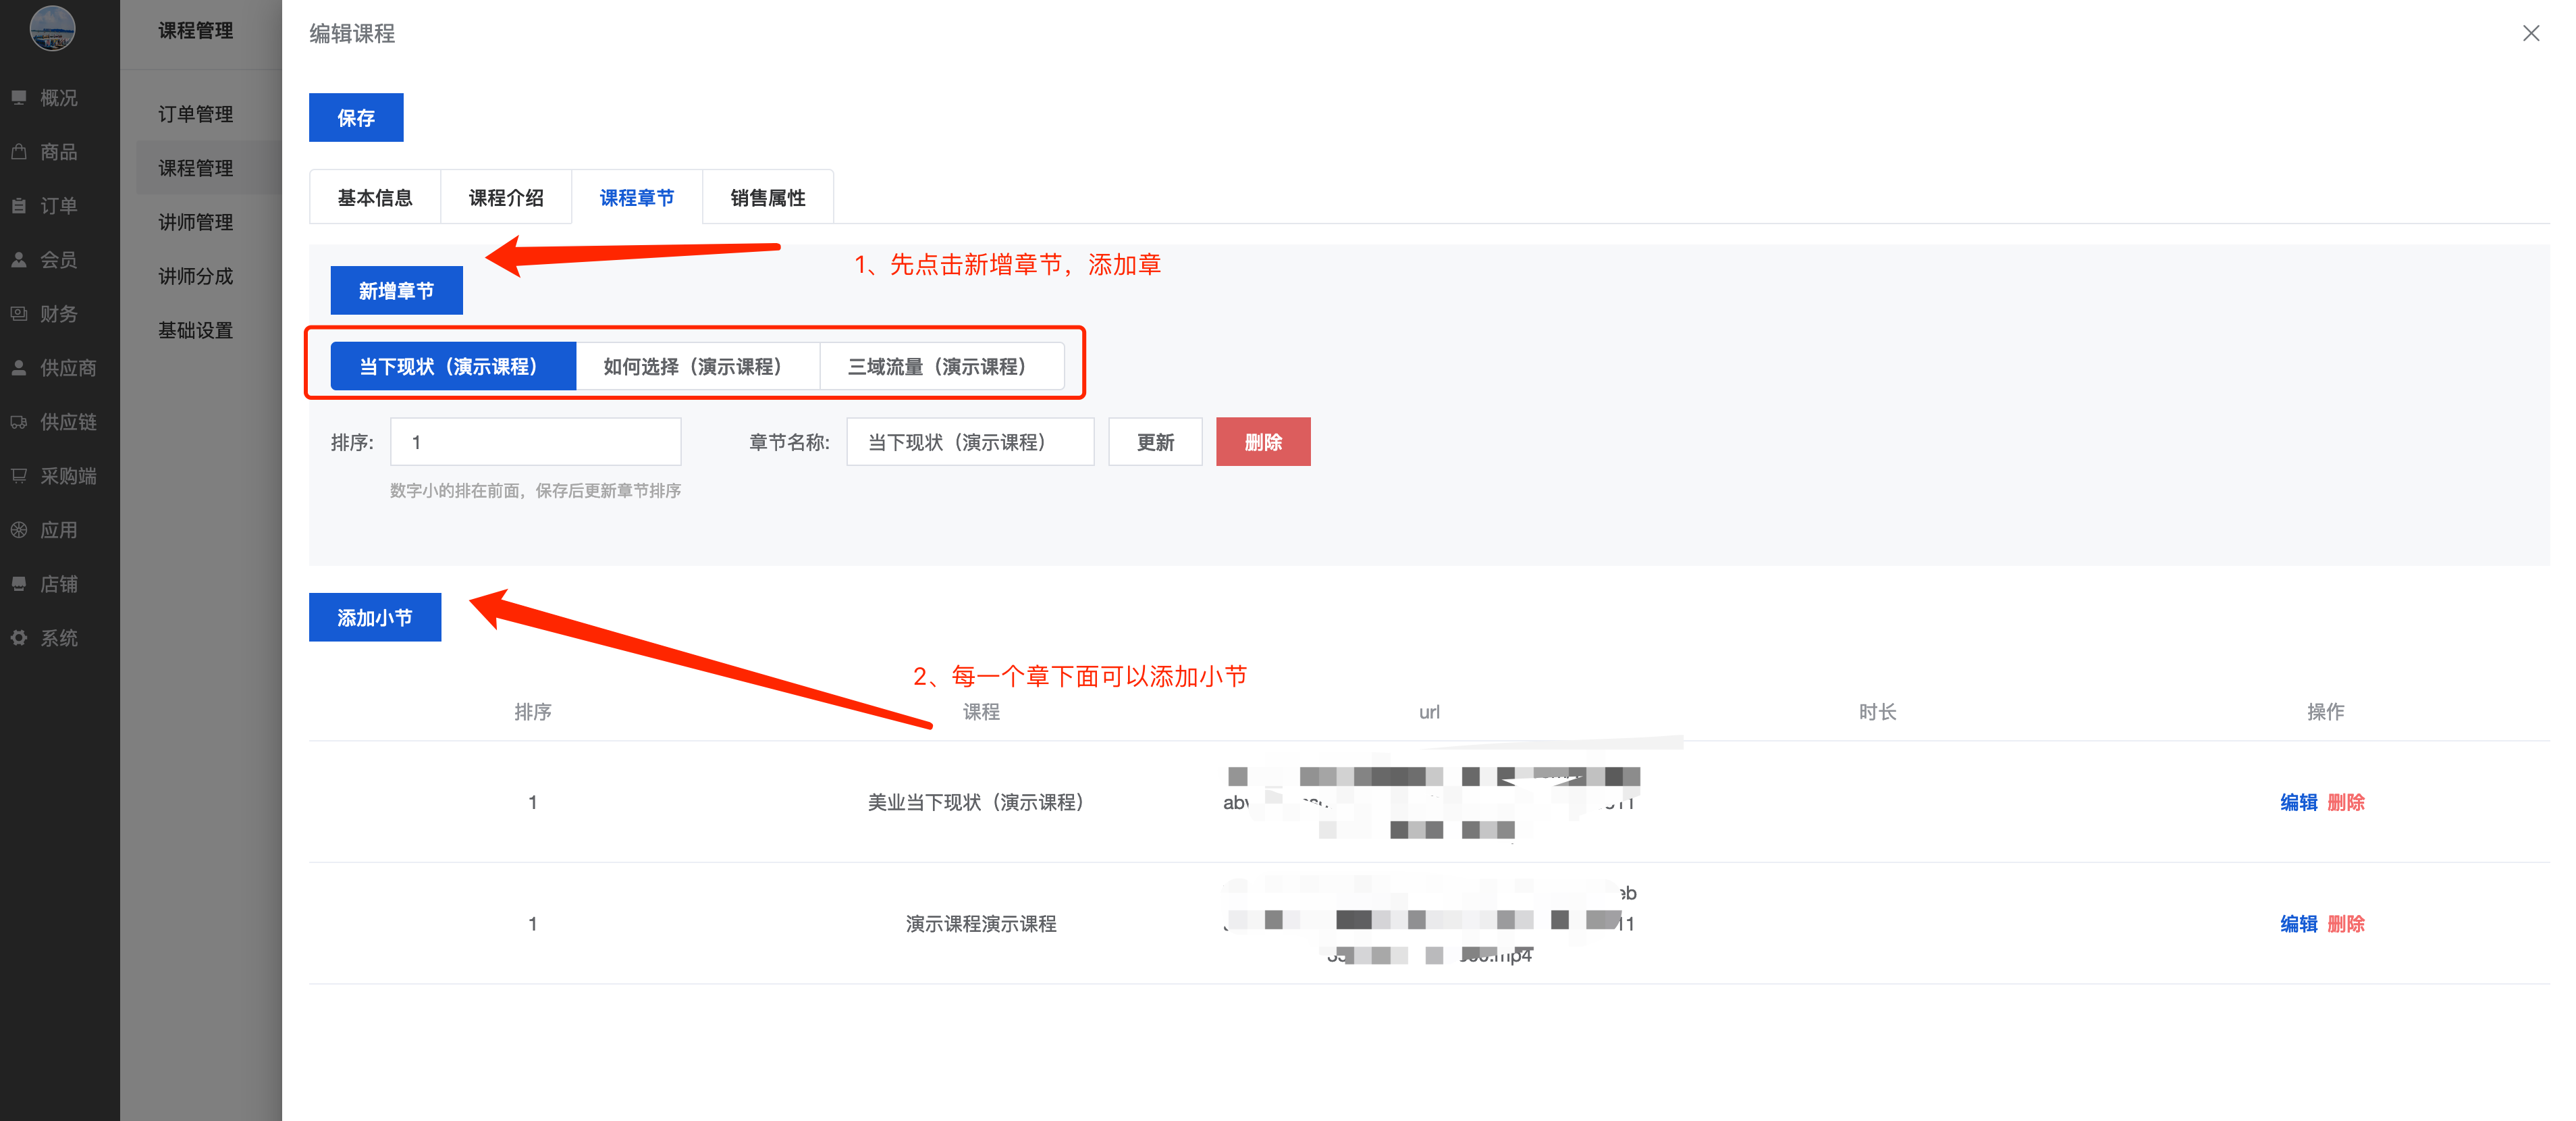Image resolution: width=2576 pixels, height=1121 pixels.
Task: Open the 商品 bag icon in sidebar
Action: pos(19,152)
